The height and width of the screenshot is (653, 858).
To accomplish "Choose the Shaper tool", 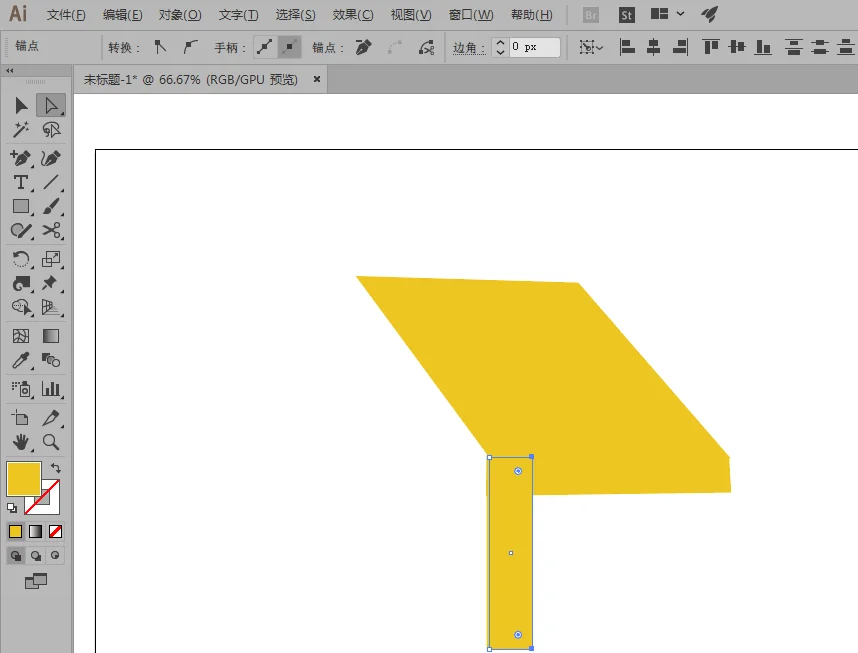I will point(21,230).
